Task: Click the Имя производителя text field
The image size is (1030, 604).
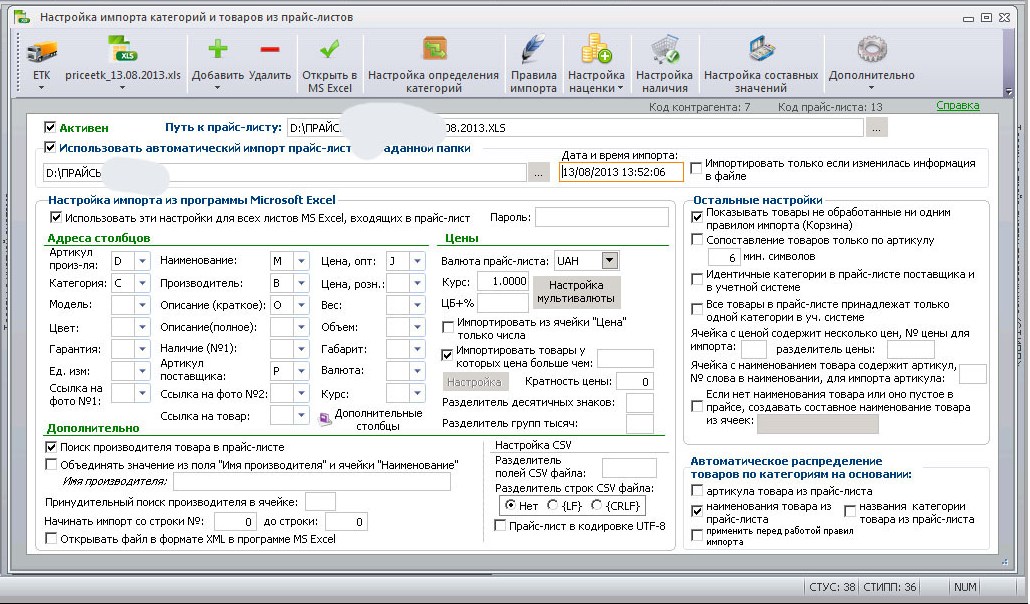Action: click(x=312, y=482)
